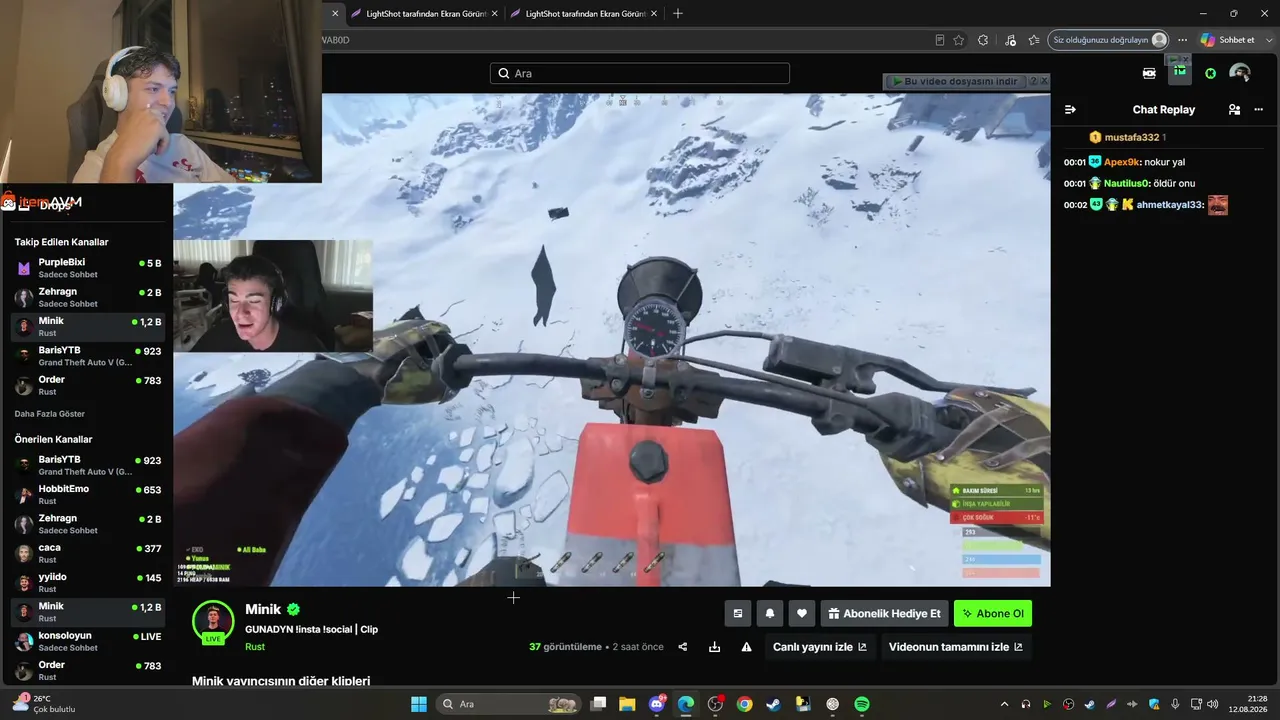The height and width of the screenshot is (720, 1280).
Task: Open BarisYTB in followed channels
Action: (87, 356)
